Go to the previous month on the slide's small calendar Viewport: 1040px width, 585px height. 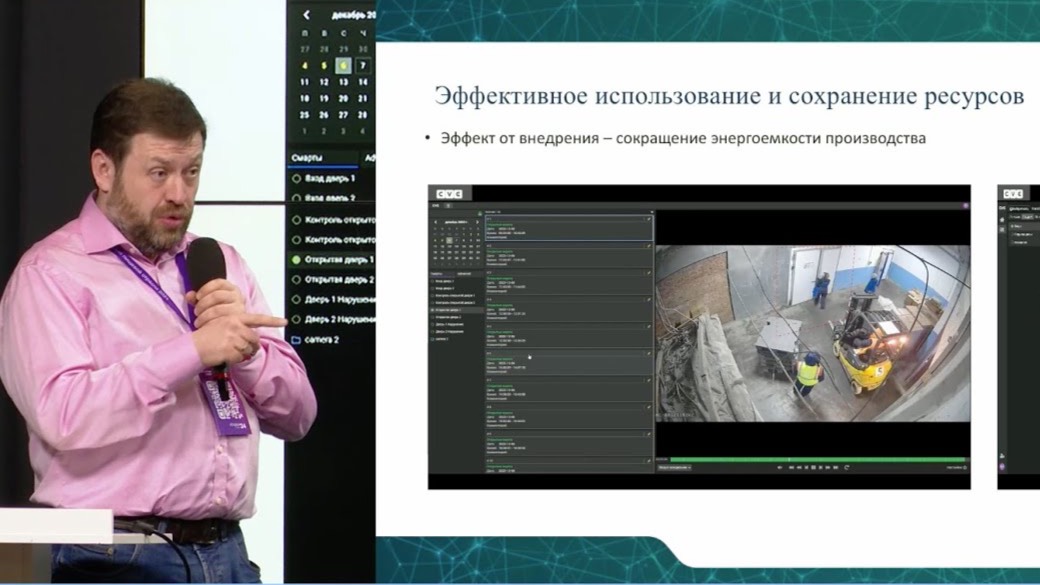point(435,222)
